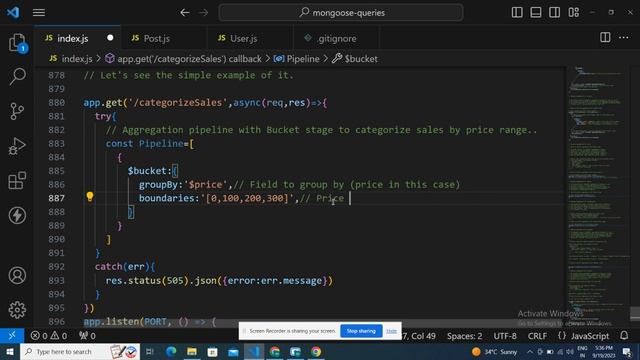640x360 pixels.
Task: Open Microsoft Edge from the taskbar
Action: pyautogui.click(x=171, y=351)
